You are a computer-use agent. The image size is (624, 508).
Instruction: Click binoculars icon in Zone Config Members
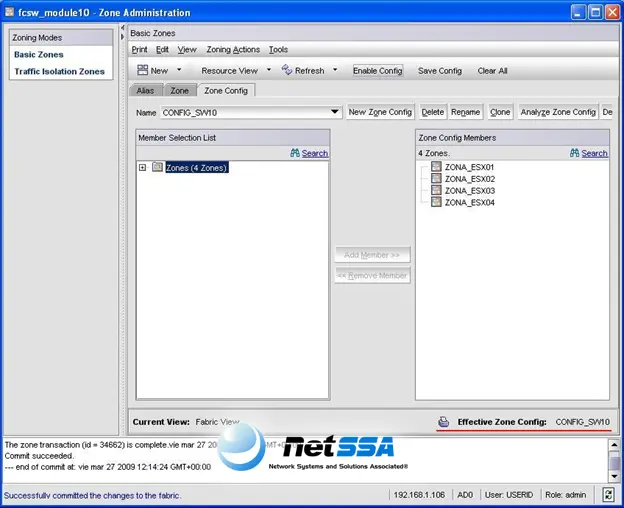(x=574, y=153)
